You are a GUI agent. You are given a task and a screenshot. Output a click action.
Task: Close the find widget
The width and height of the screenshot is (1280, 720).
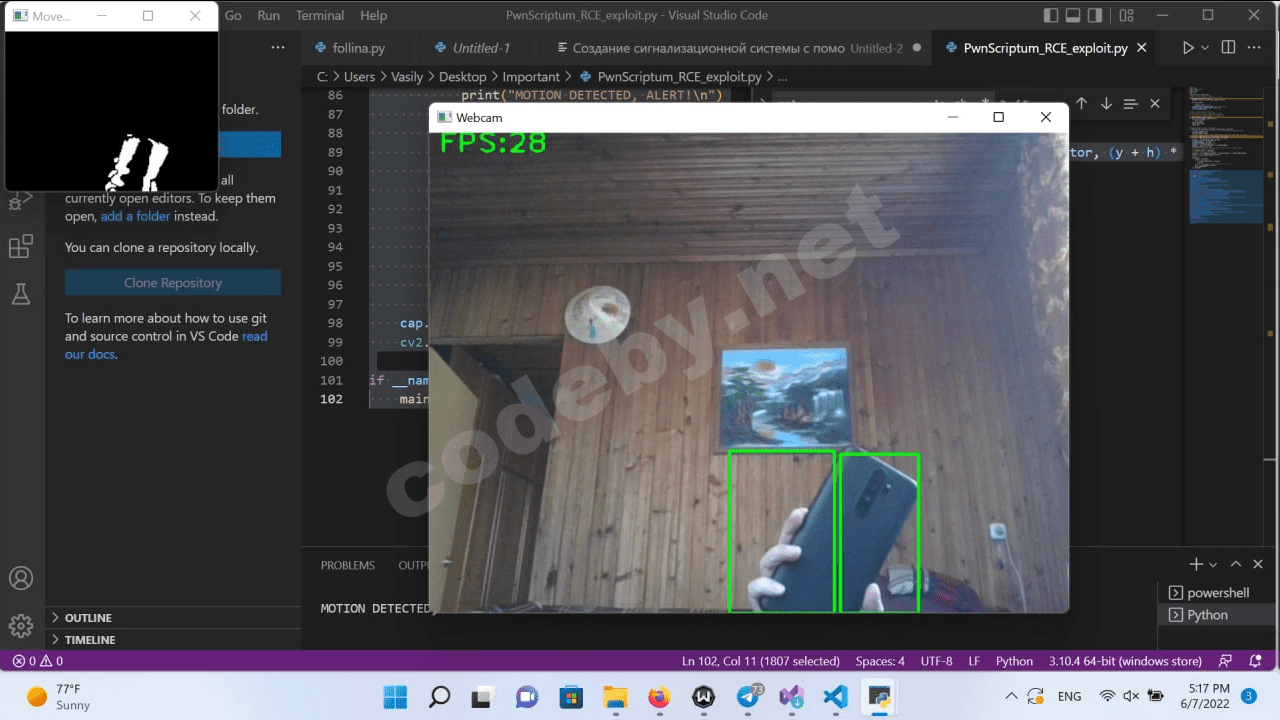pyautogui.click(x=1155, y=104)
